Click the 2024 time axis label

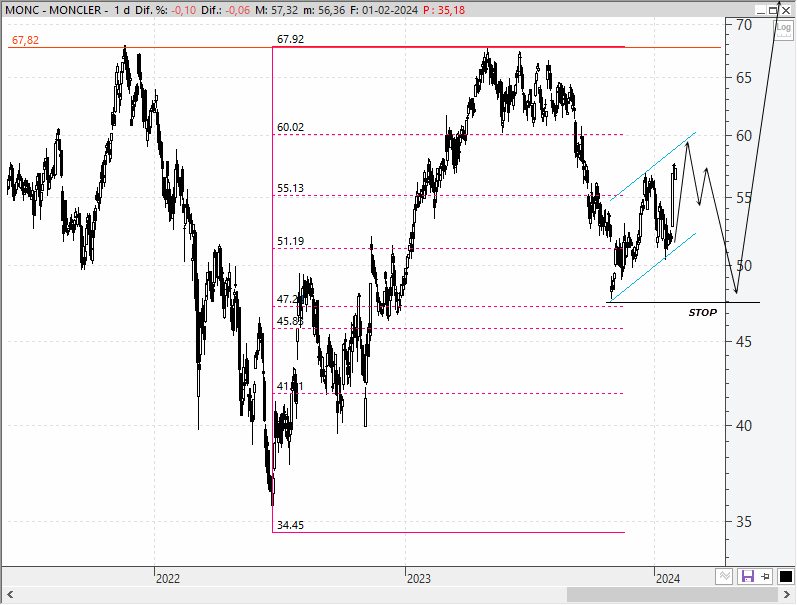[668, 579]
